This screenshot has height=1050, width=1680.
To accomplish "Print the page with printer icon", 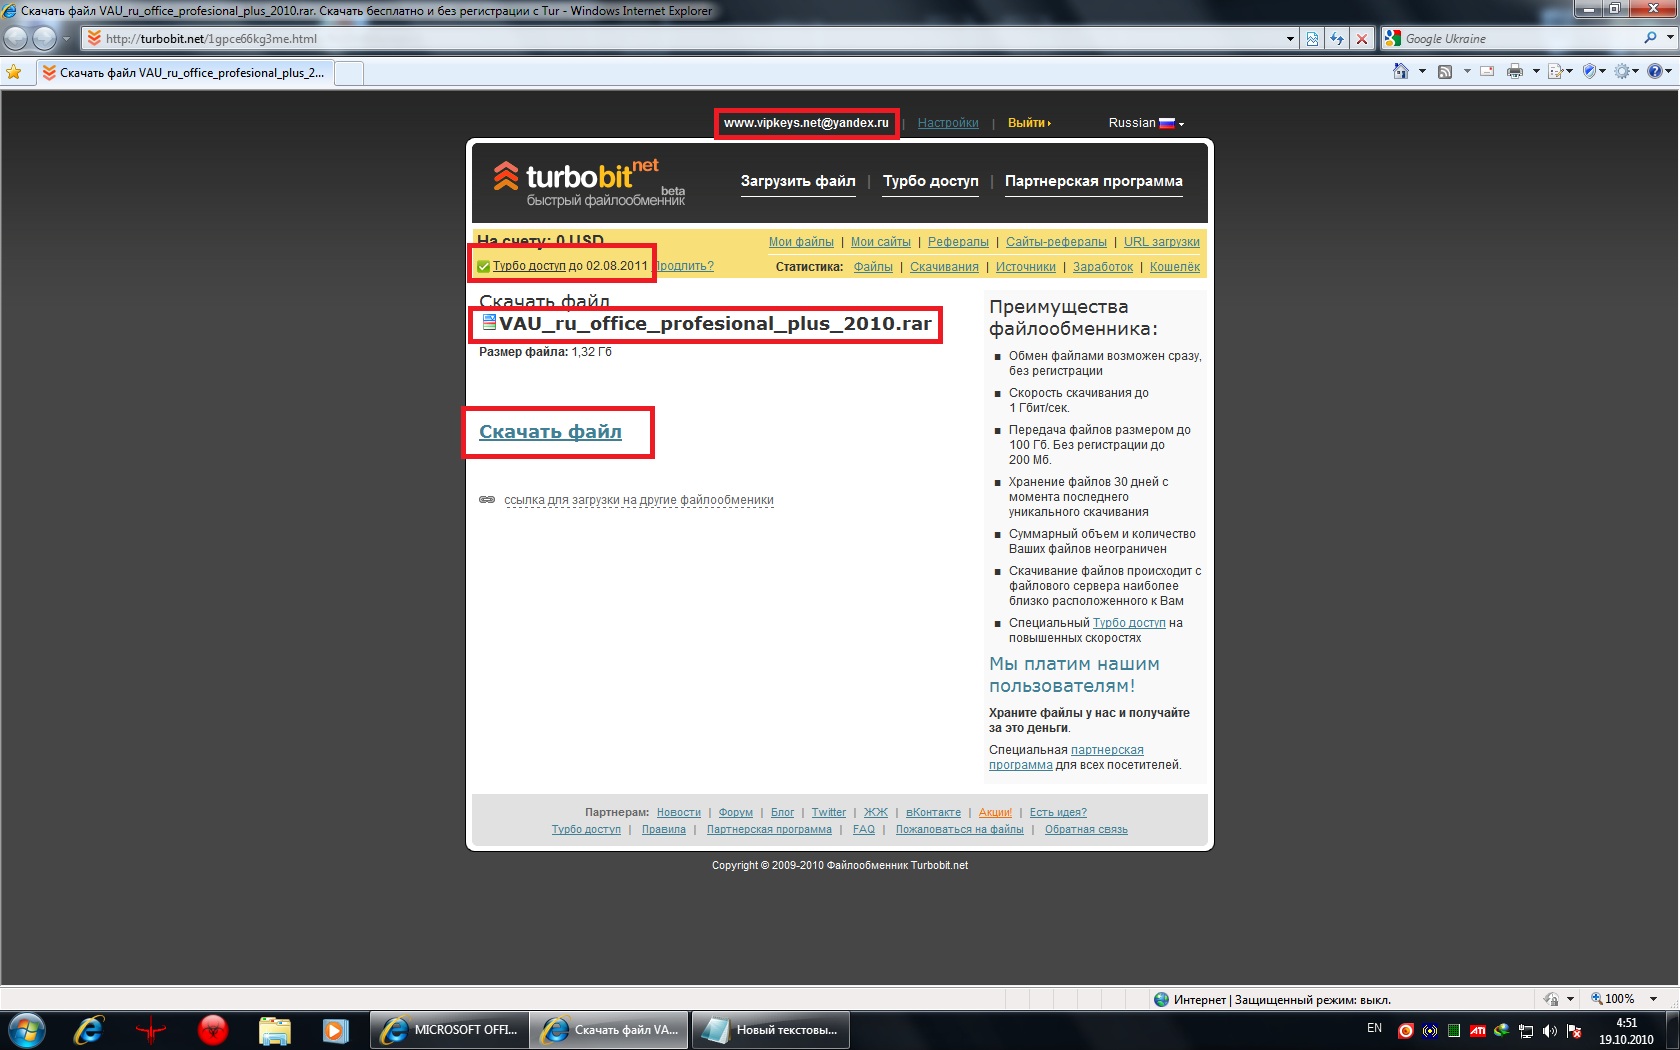I will pyautogui.click(x=1515, y=71).
